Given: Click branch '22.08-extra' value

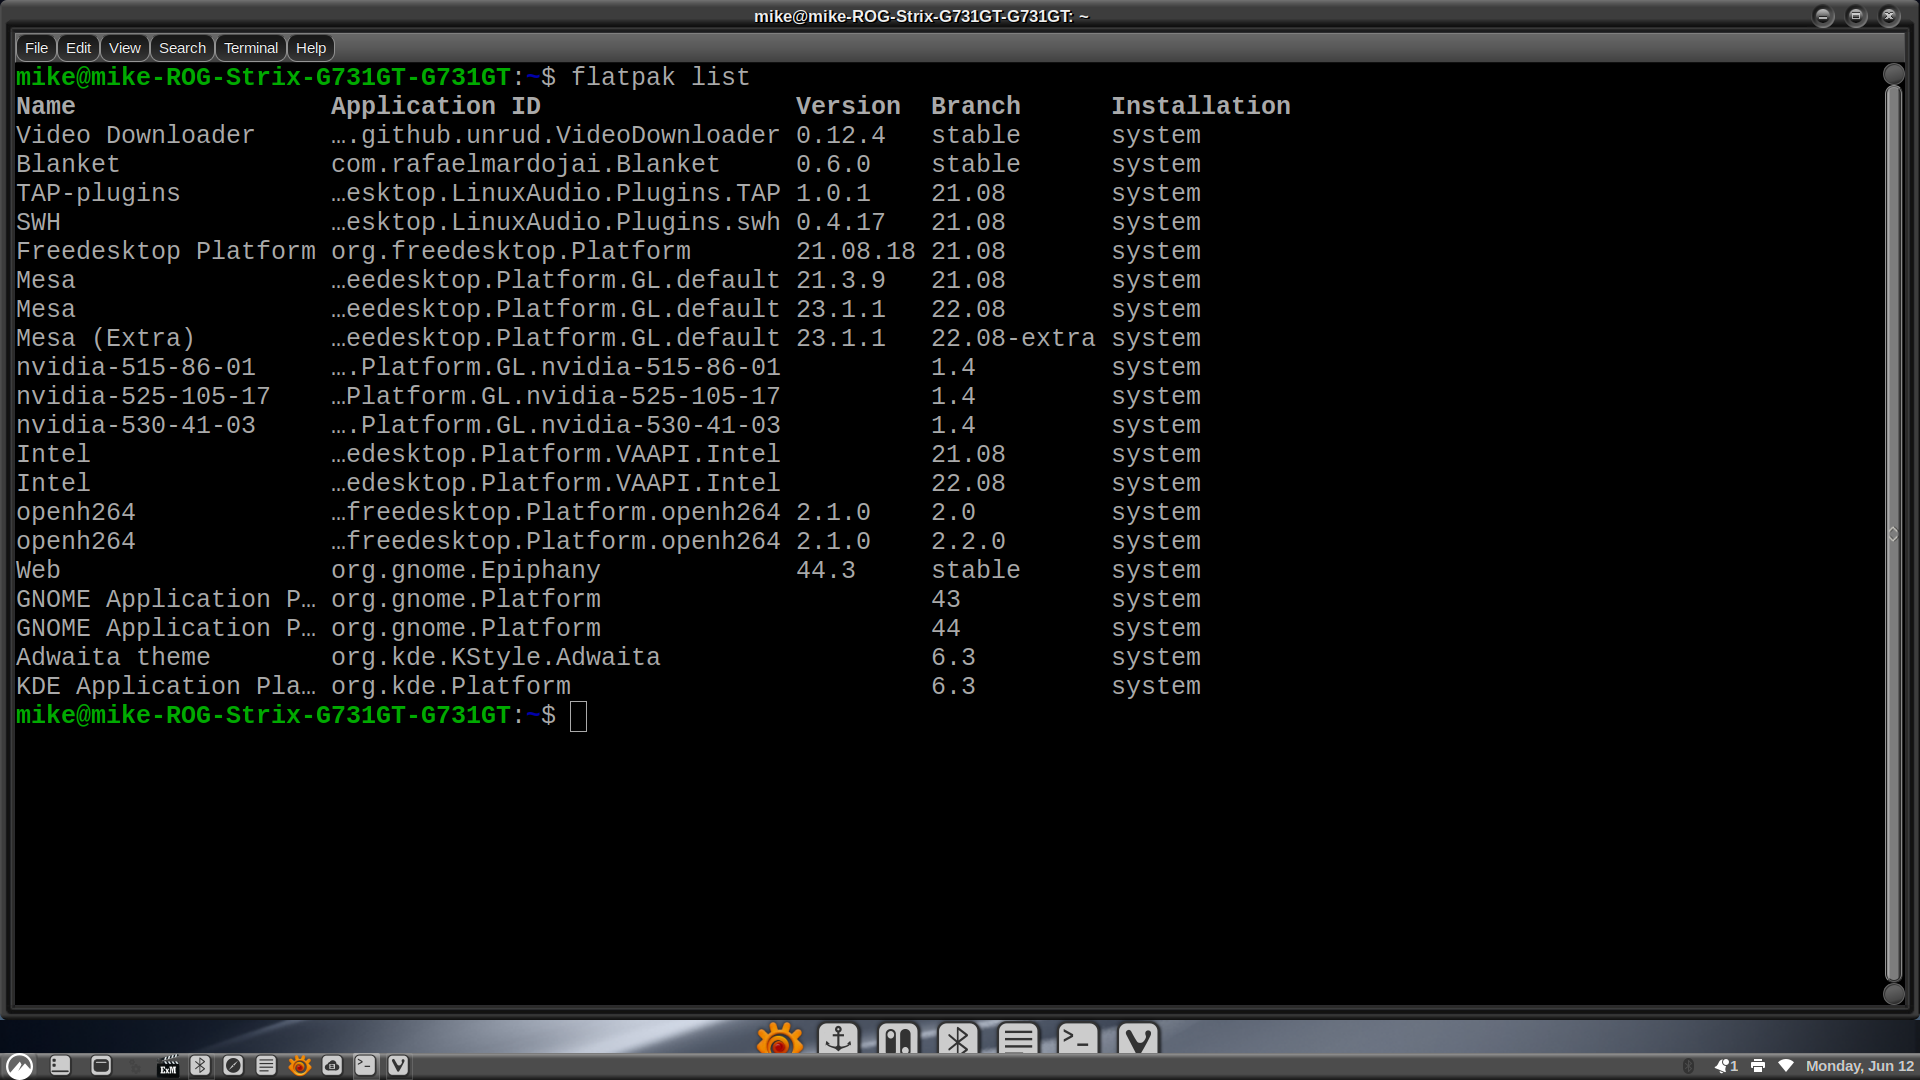Looking at the screenshot, I should pyautogui.click(x=1013, y=339).
